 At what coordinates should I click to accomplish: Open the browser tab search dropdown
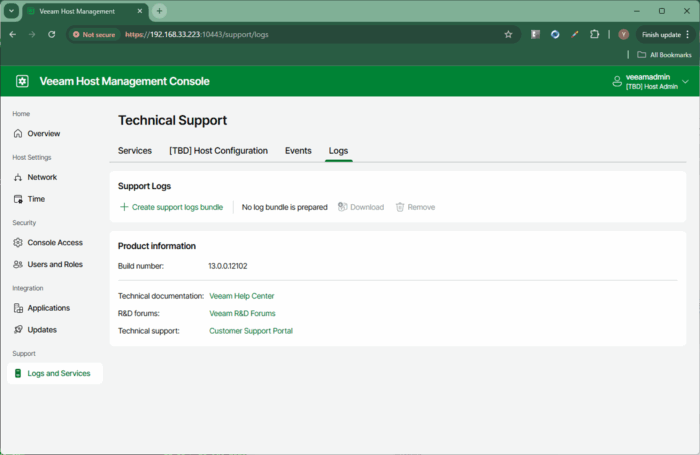point(12,11)
